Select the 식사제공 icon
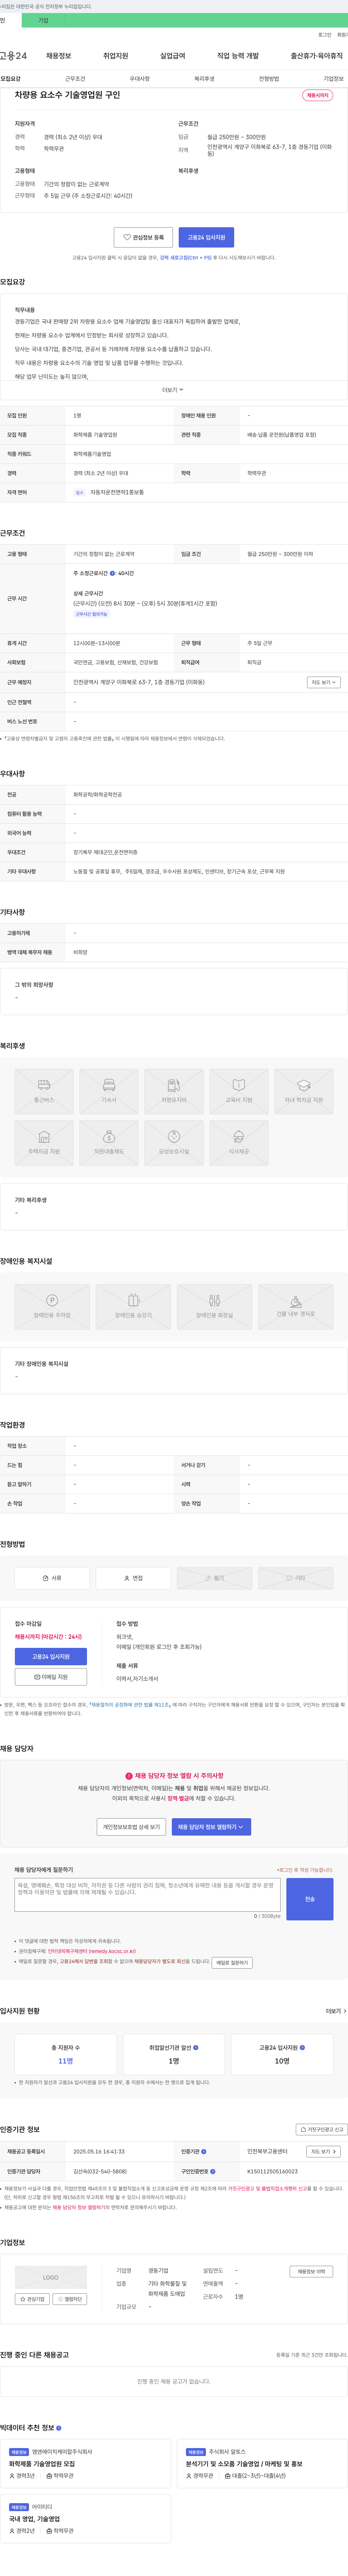Image resolution: width=348 pixels, height=2576 pixels. [239, 1143]
